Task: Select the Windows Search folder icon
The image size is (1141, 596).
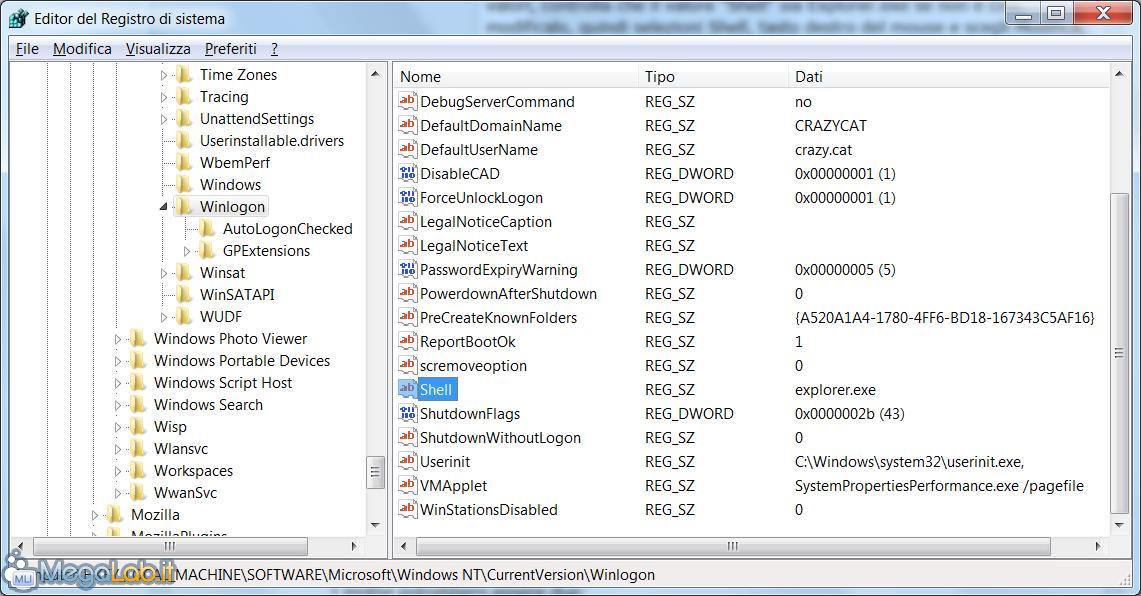Action: click(138, 405)
